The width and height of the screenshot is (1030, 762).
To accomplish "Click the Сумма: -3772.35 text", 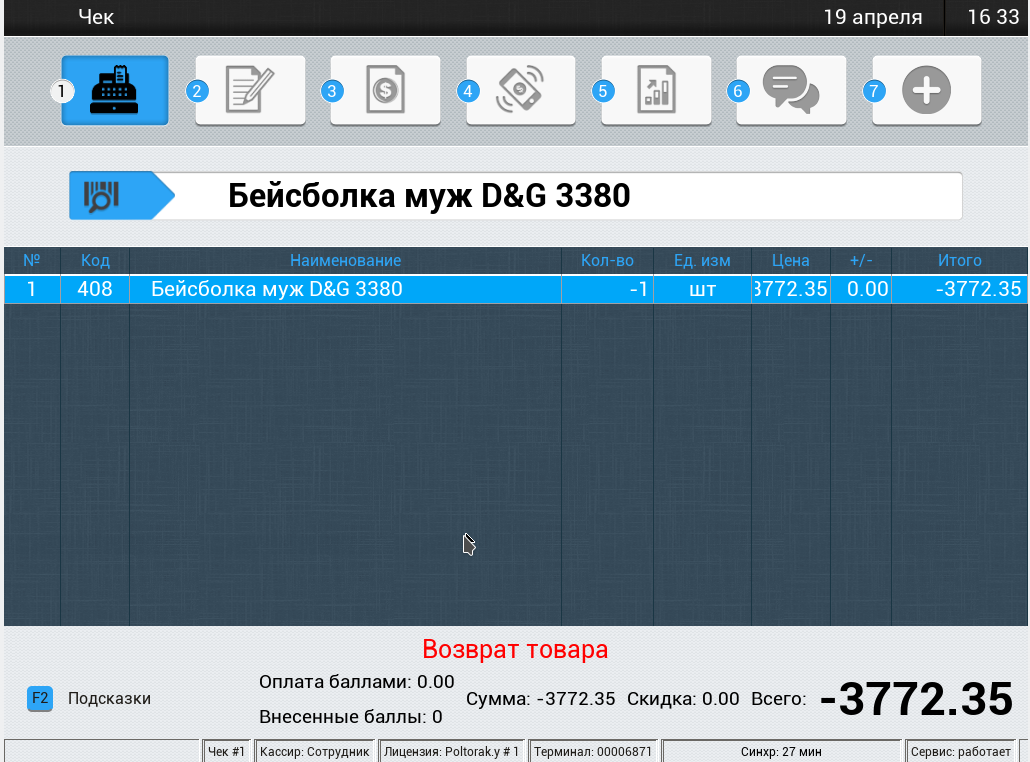I will point(541,699).
